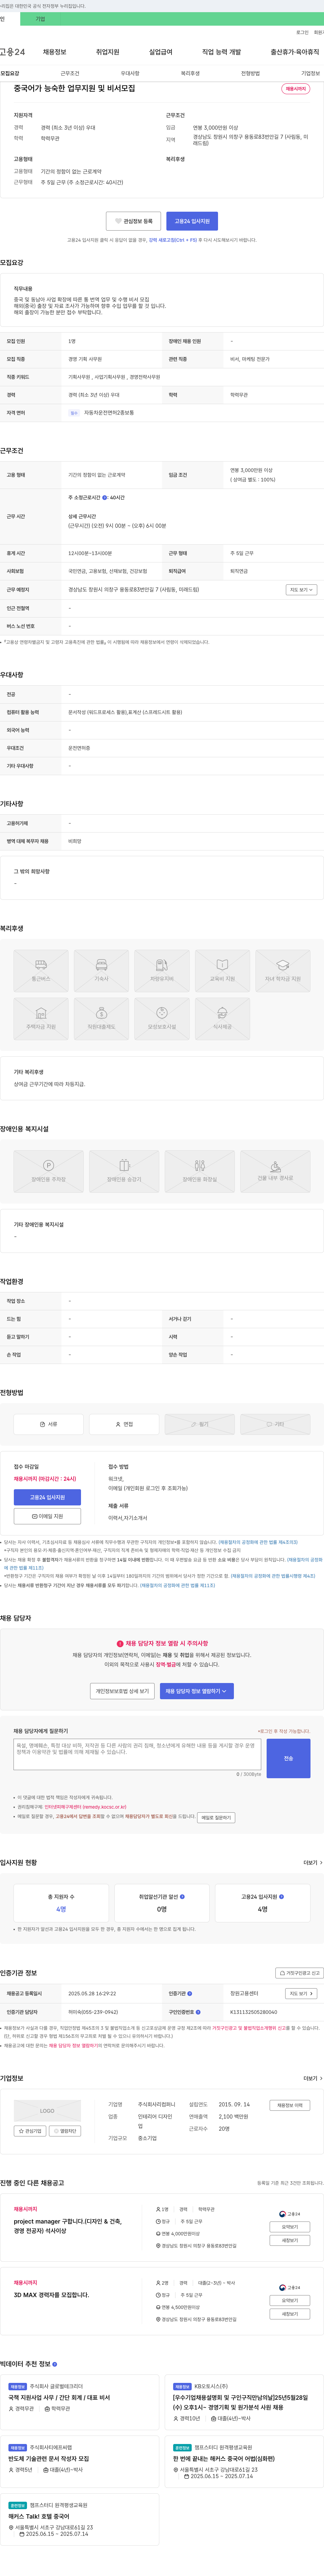324x2576 pixels.
Task: Click the 이메일 지원 button
Action: point(47,1516)
